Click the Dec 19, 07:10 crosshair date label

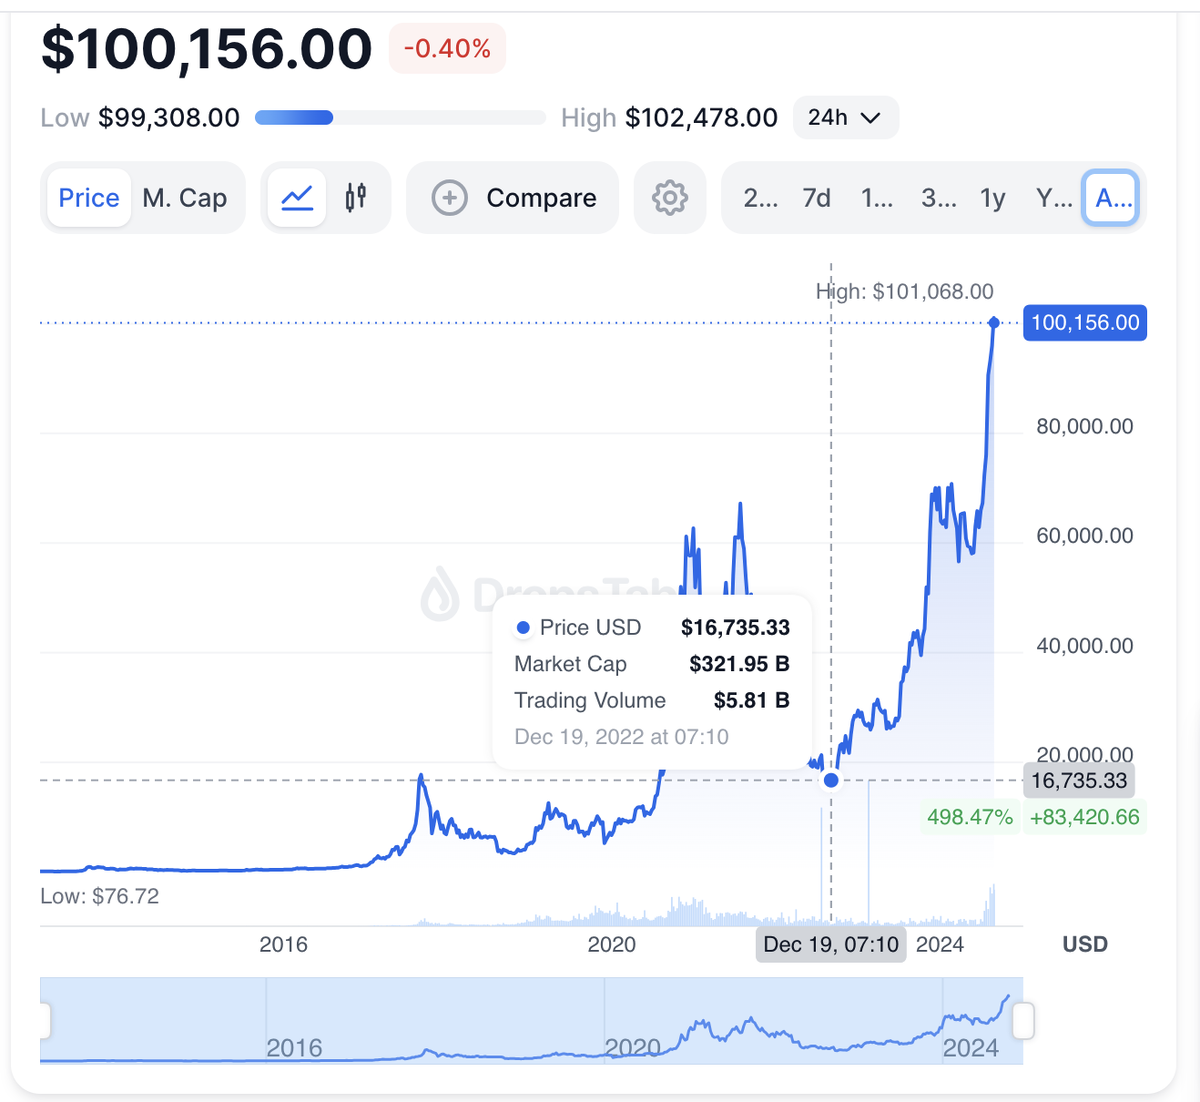pos(830,943)
